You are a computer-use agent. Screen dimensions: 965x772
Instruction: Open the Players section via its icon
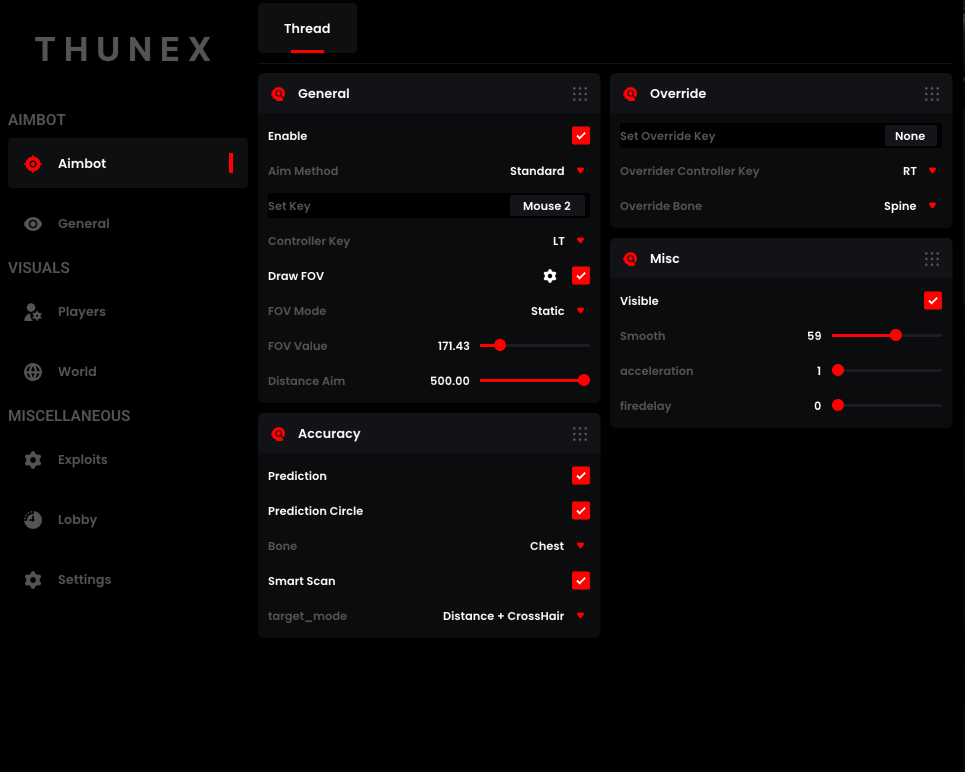click(x=33, y=311)
